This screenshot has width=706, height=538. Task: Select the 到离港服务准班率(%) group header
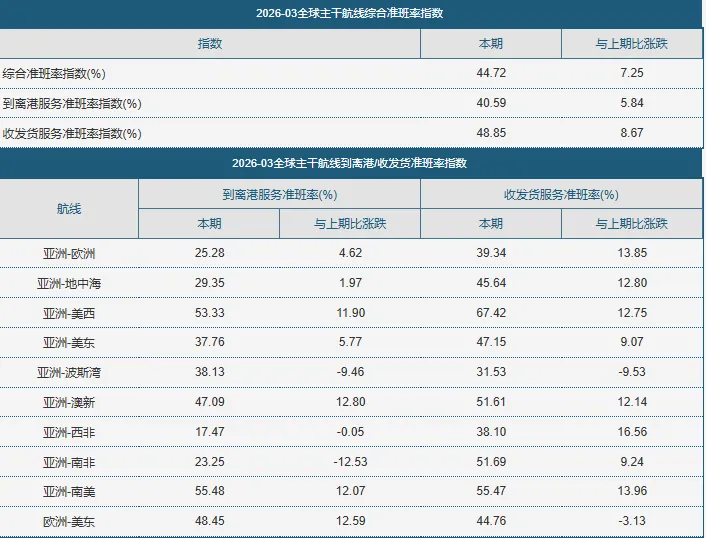(x=280, y=194)
